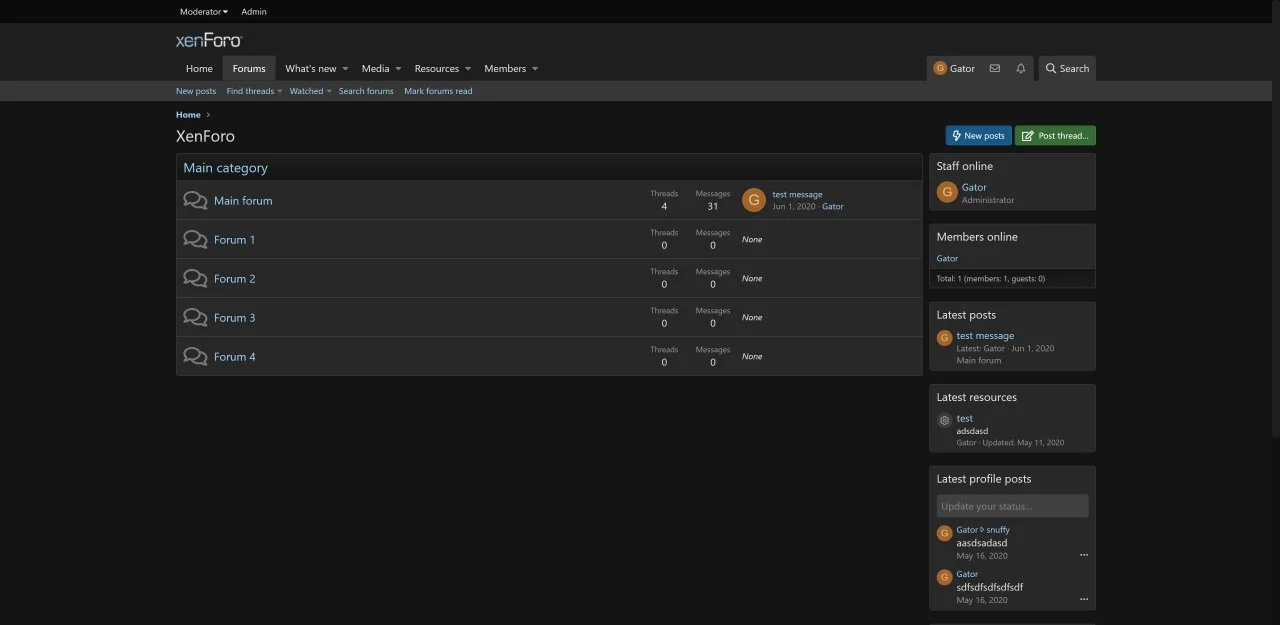Click the test resource gear icon

pyautogui.click(x=944, y=421)
